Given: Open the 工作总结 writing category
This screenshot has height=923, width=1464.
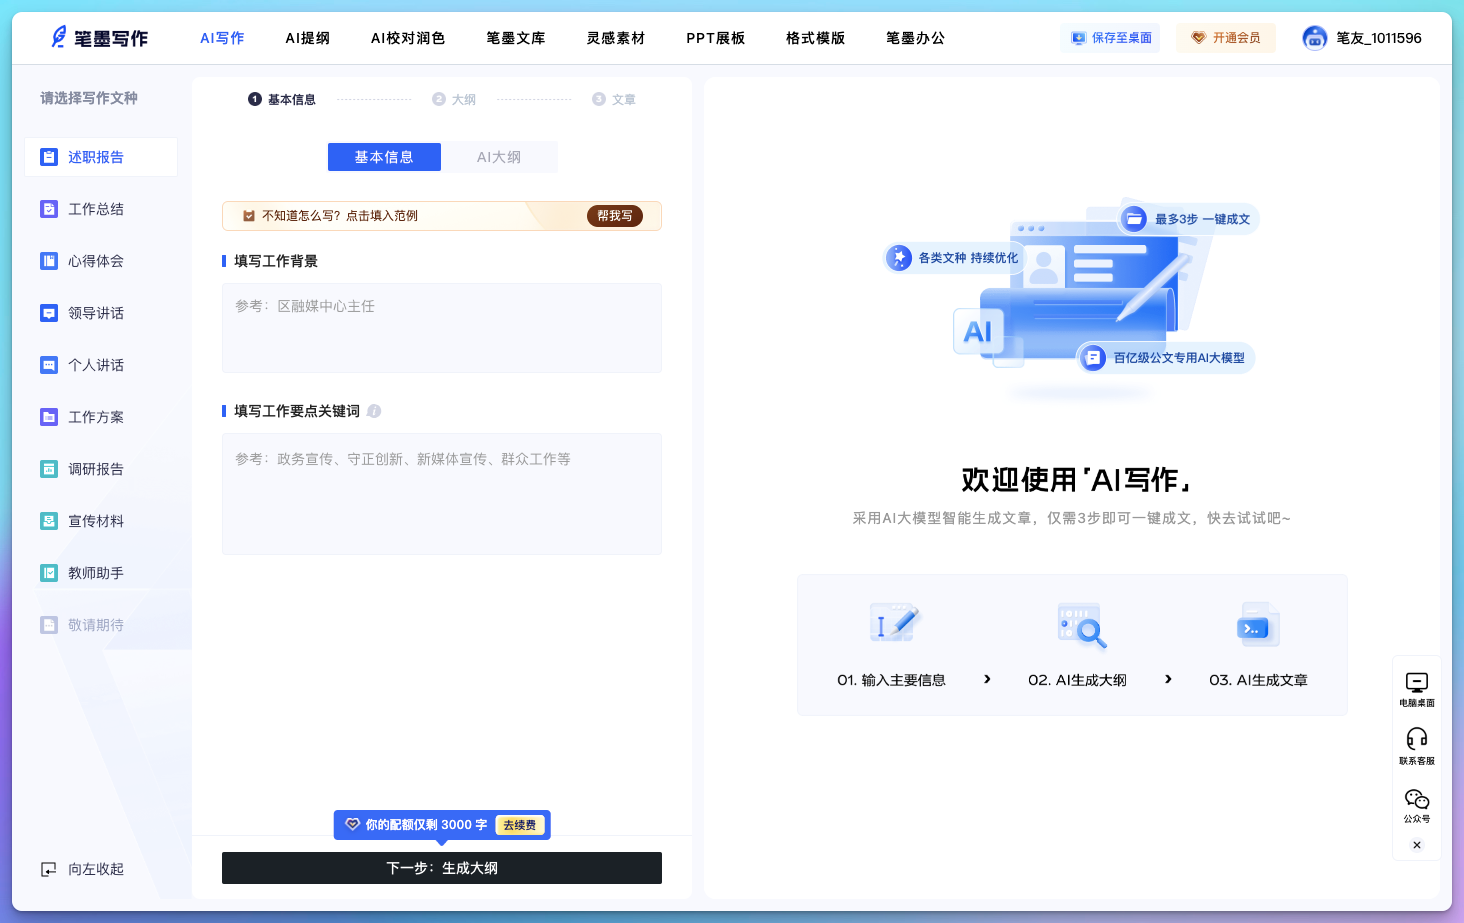Looking at the screenshot, I should click(49, 209).
